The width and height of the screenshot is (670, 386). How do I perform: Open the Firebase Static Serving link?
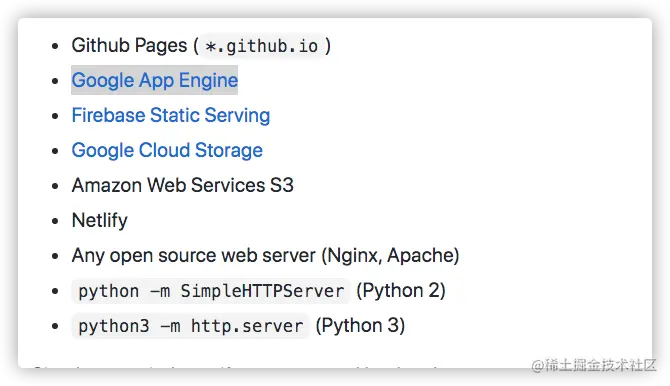pyautogui.click(x=171, y=115)
